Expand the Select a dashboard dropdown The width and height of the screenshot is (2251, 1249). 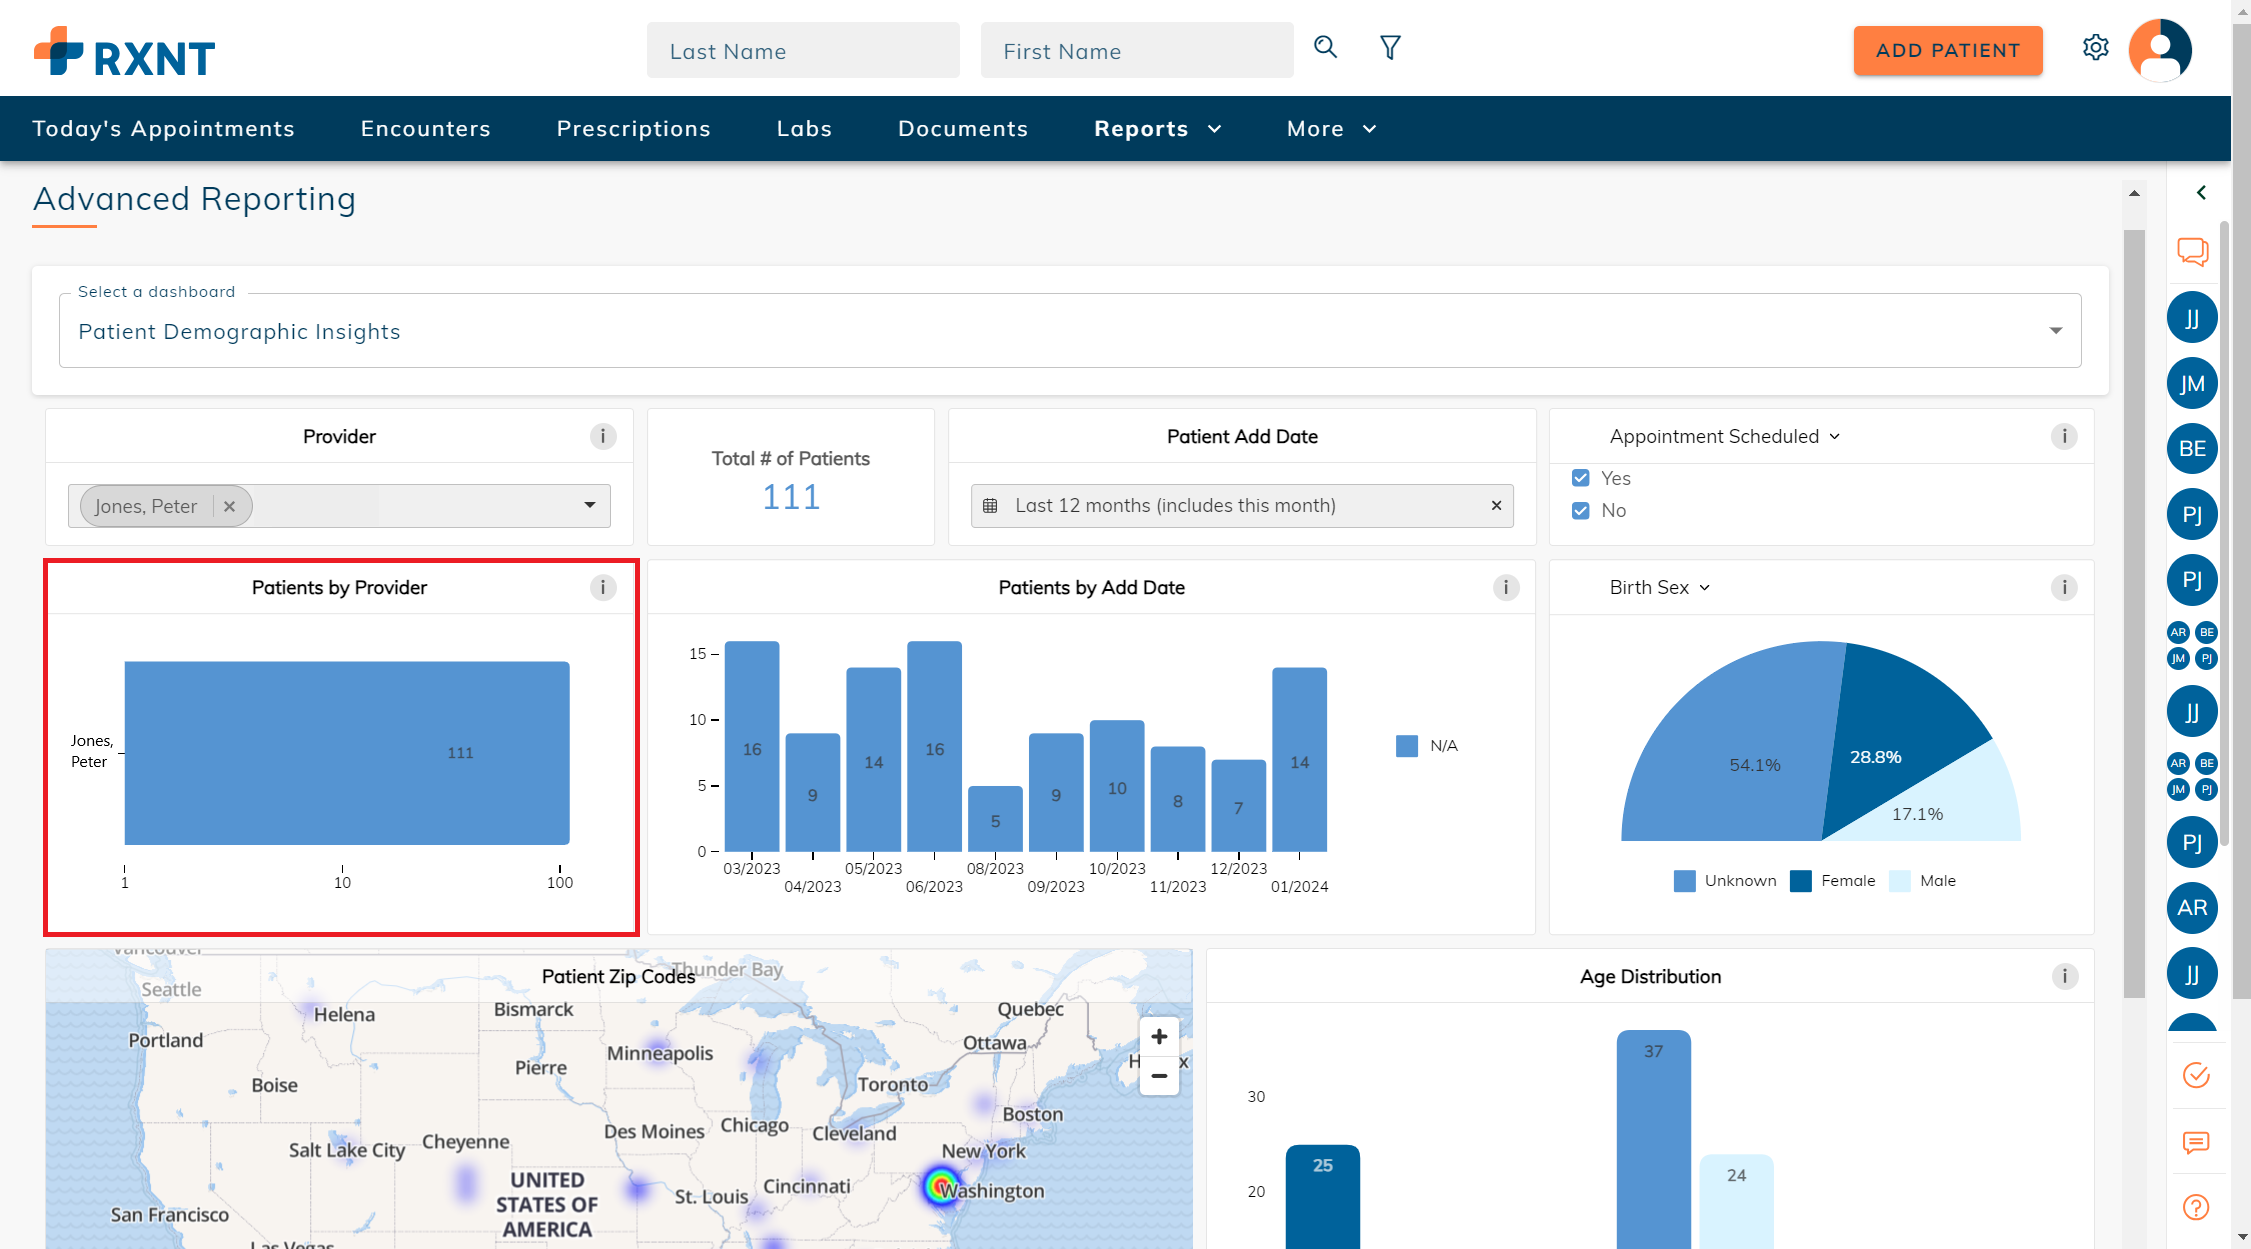[x=2055, y=331]
